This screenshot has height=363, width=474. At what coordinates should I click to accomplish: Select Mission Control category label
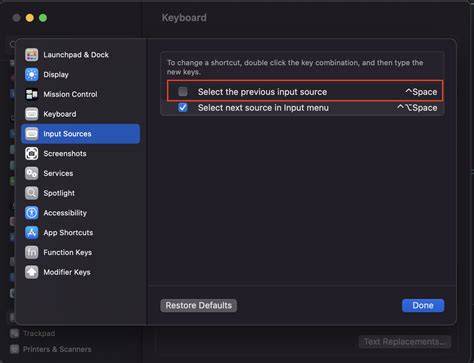click(70, 94)
